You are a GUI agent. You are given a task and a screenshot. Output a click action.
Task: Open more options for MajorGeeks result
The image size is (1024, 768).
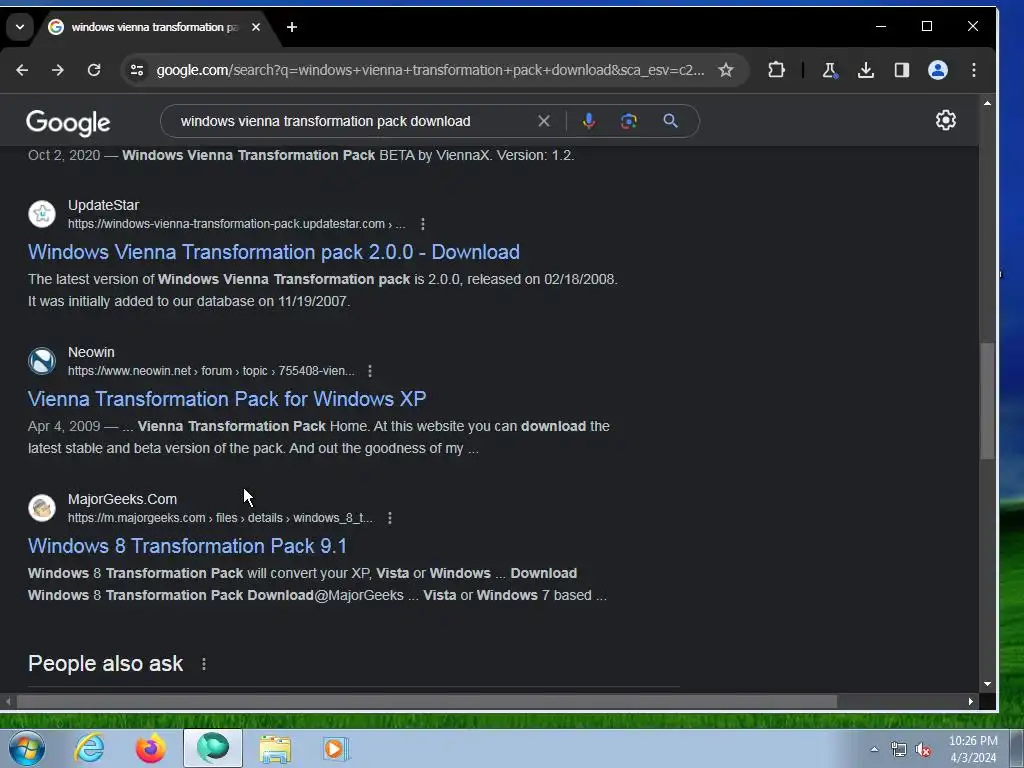(390, 518)
